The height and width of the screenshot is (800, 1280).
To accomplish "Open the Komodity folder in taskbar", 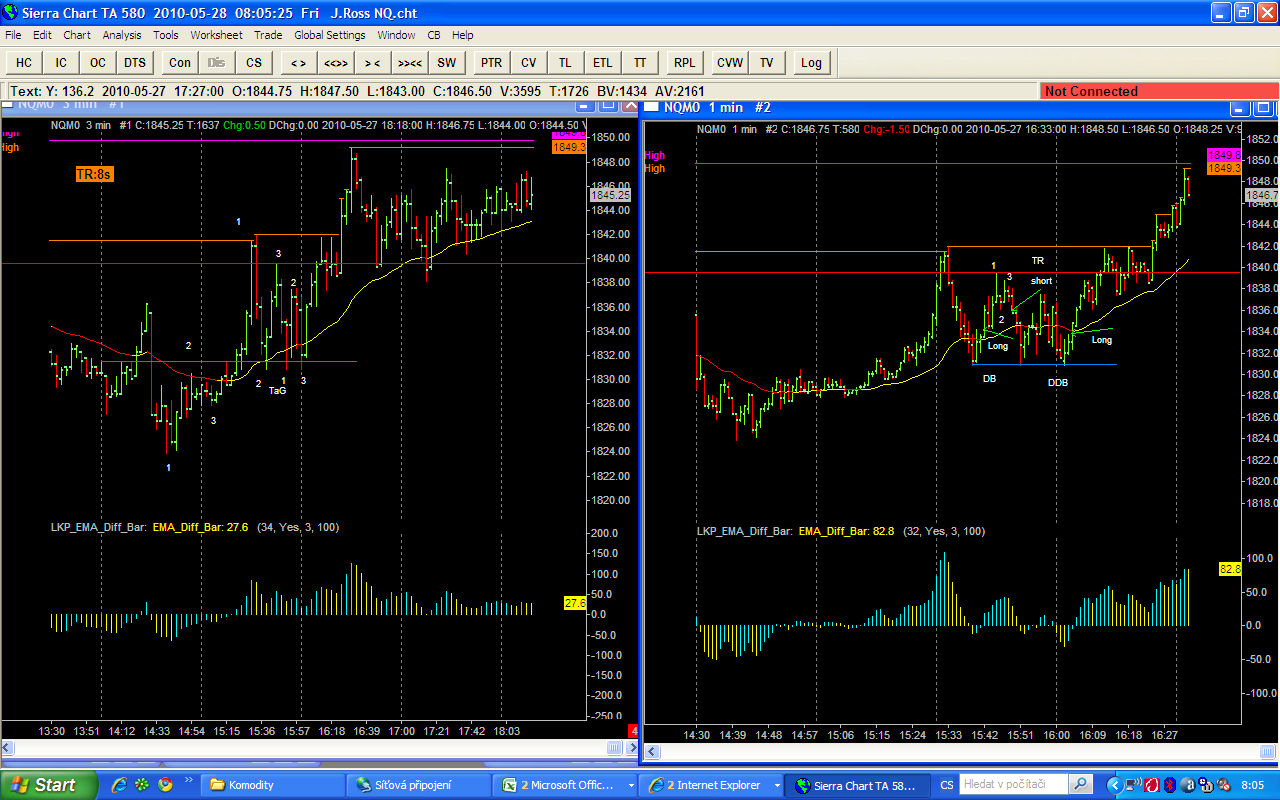I will click(270, 785).
